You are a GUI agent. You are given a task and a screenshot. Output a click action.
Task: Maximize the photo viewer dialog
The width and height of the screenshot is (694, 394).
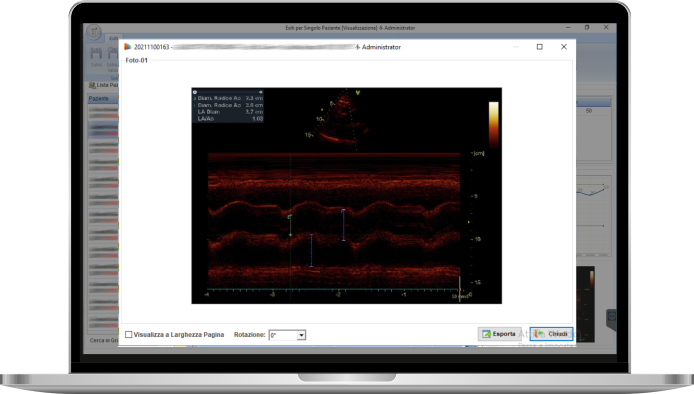click(540, 47)
